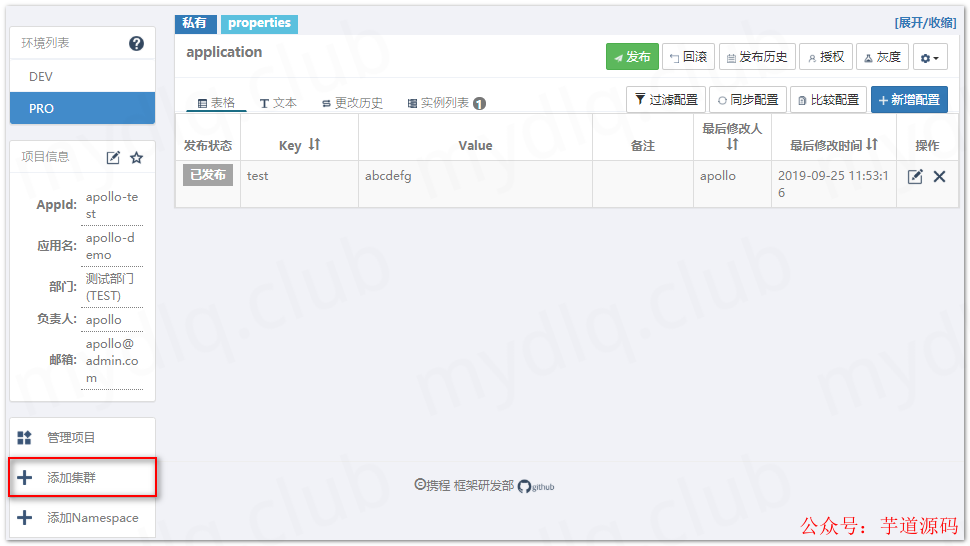Click the 私有 label badge

point(195,23)
